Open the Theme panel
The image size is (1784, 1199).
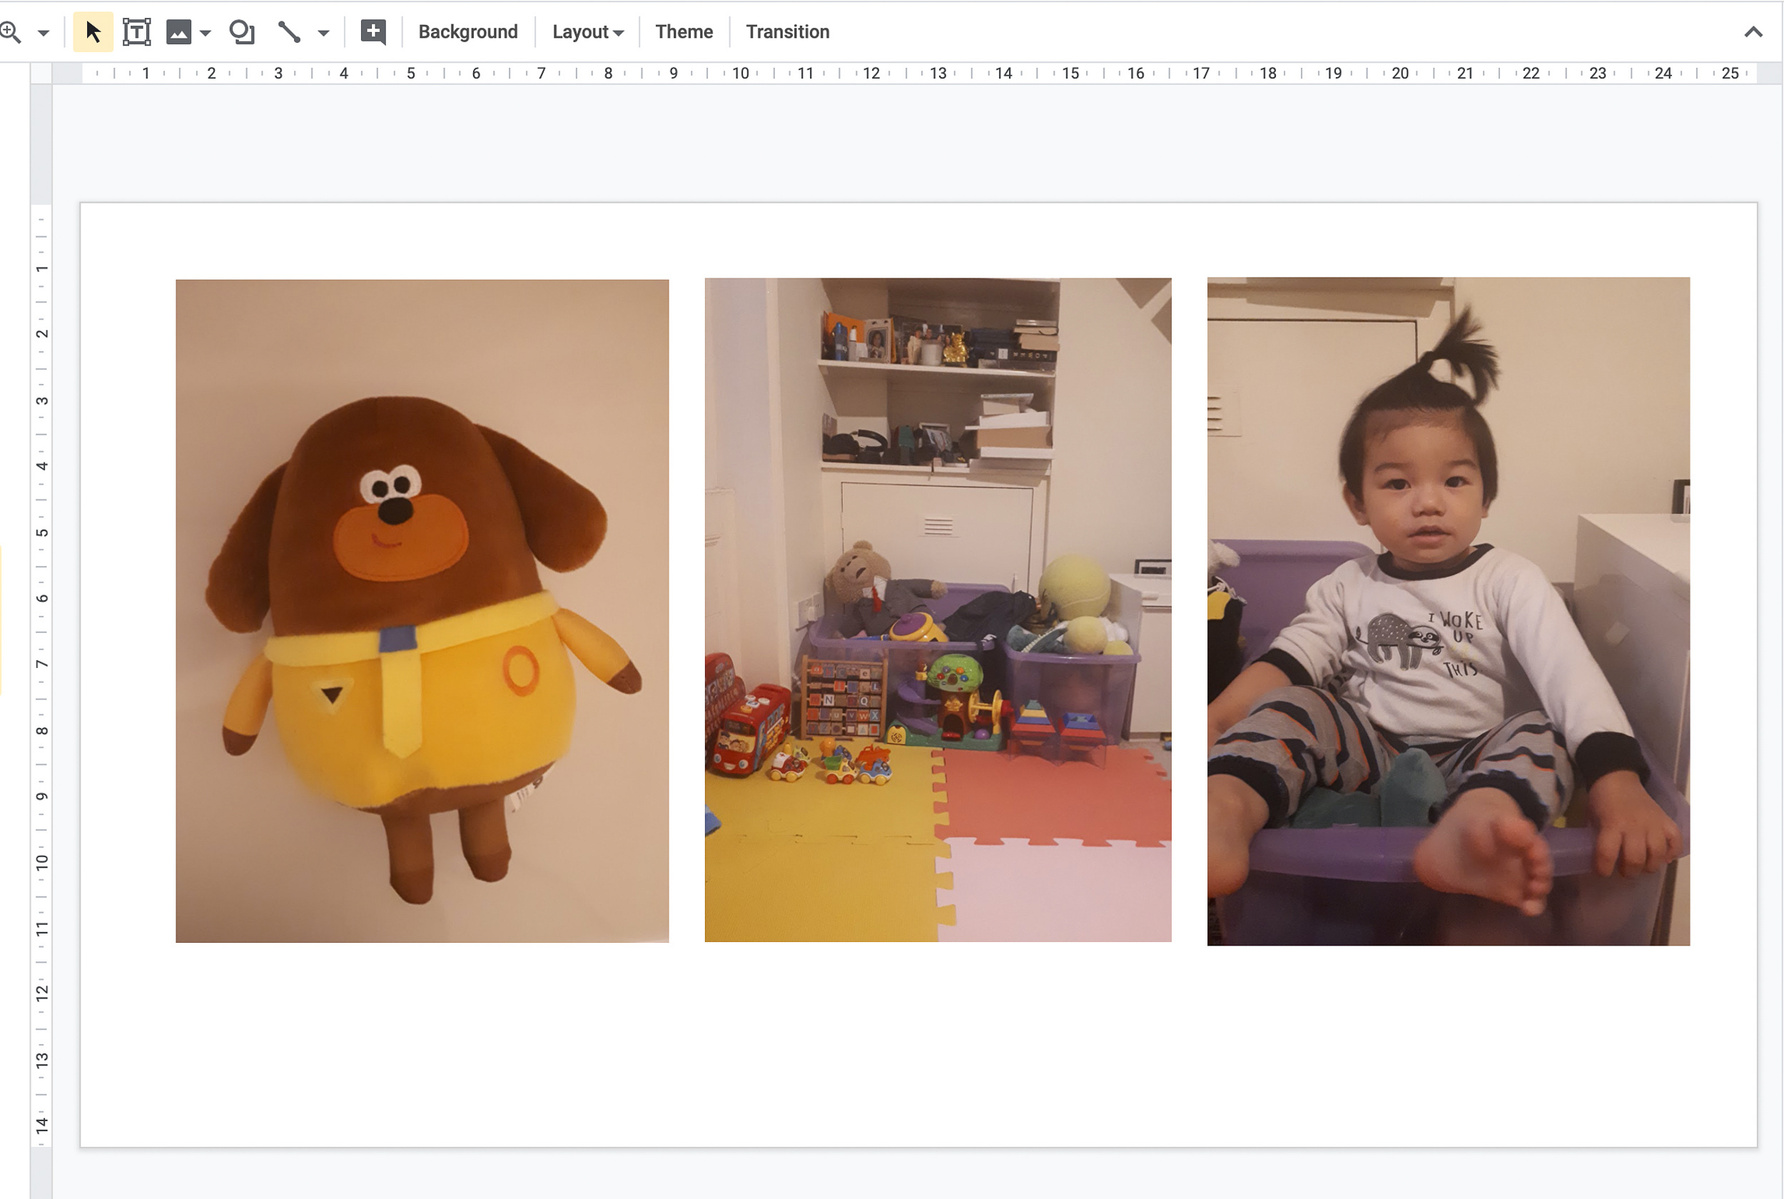point(684,32)
